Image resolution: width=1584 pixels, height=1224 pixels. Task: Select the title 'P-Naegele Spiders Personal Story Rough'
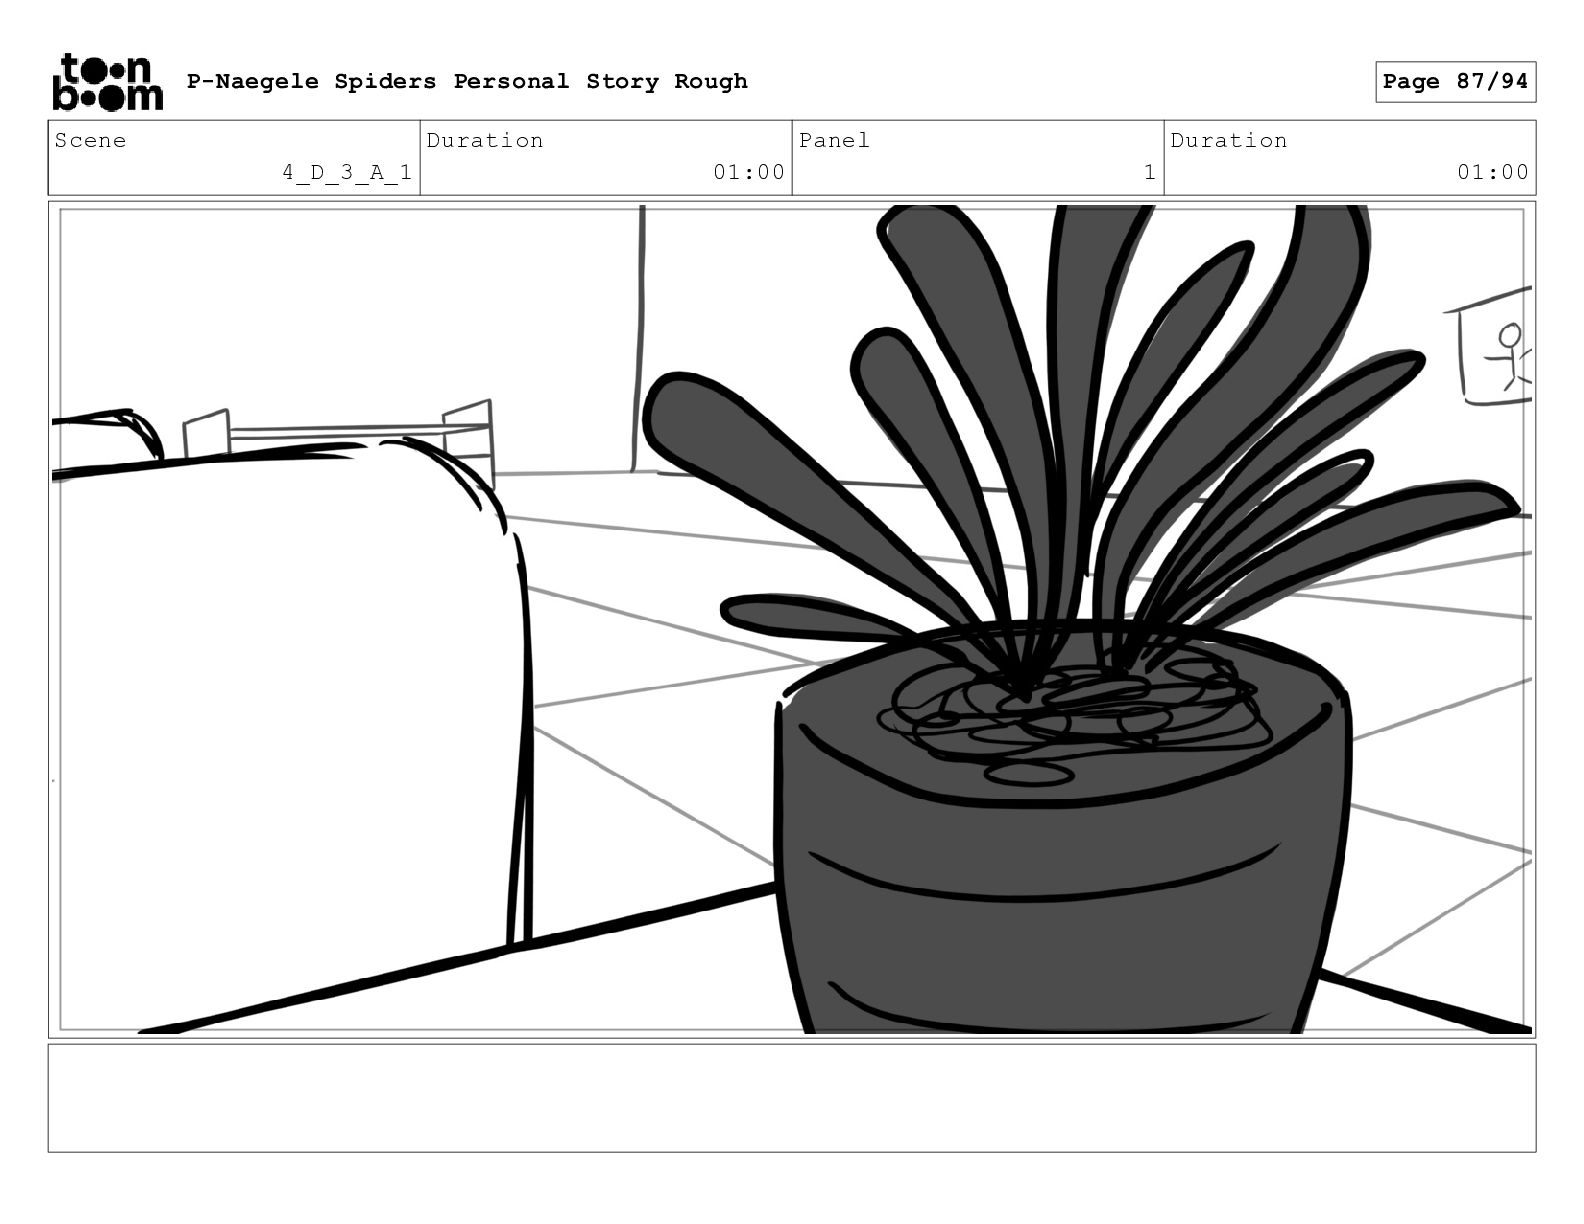pos(467,81)
